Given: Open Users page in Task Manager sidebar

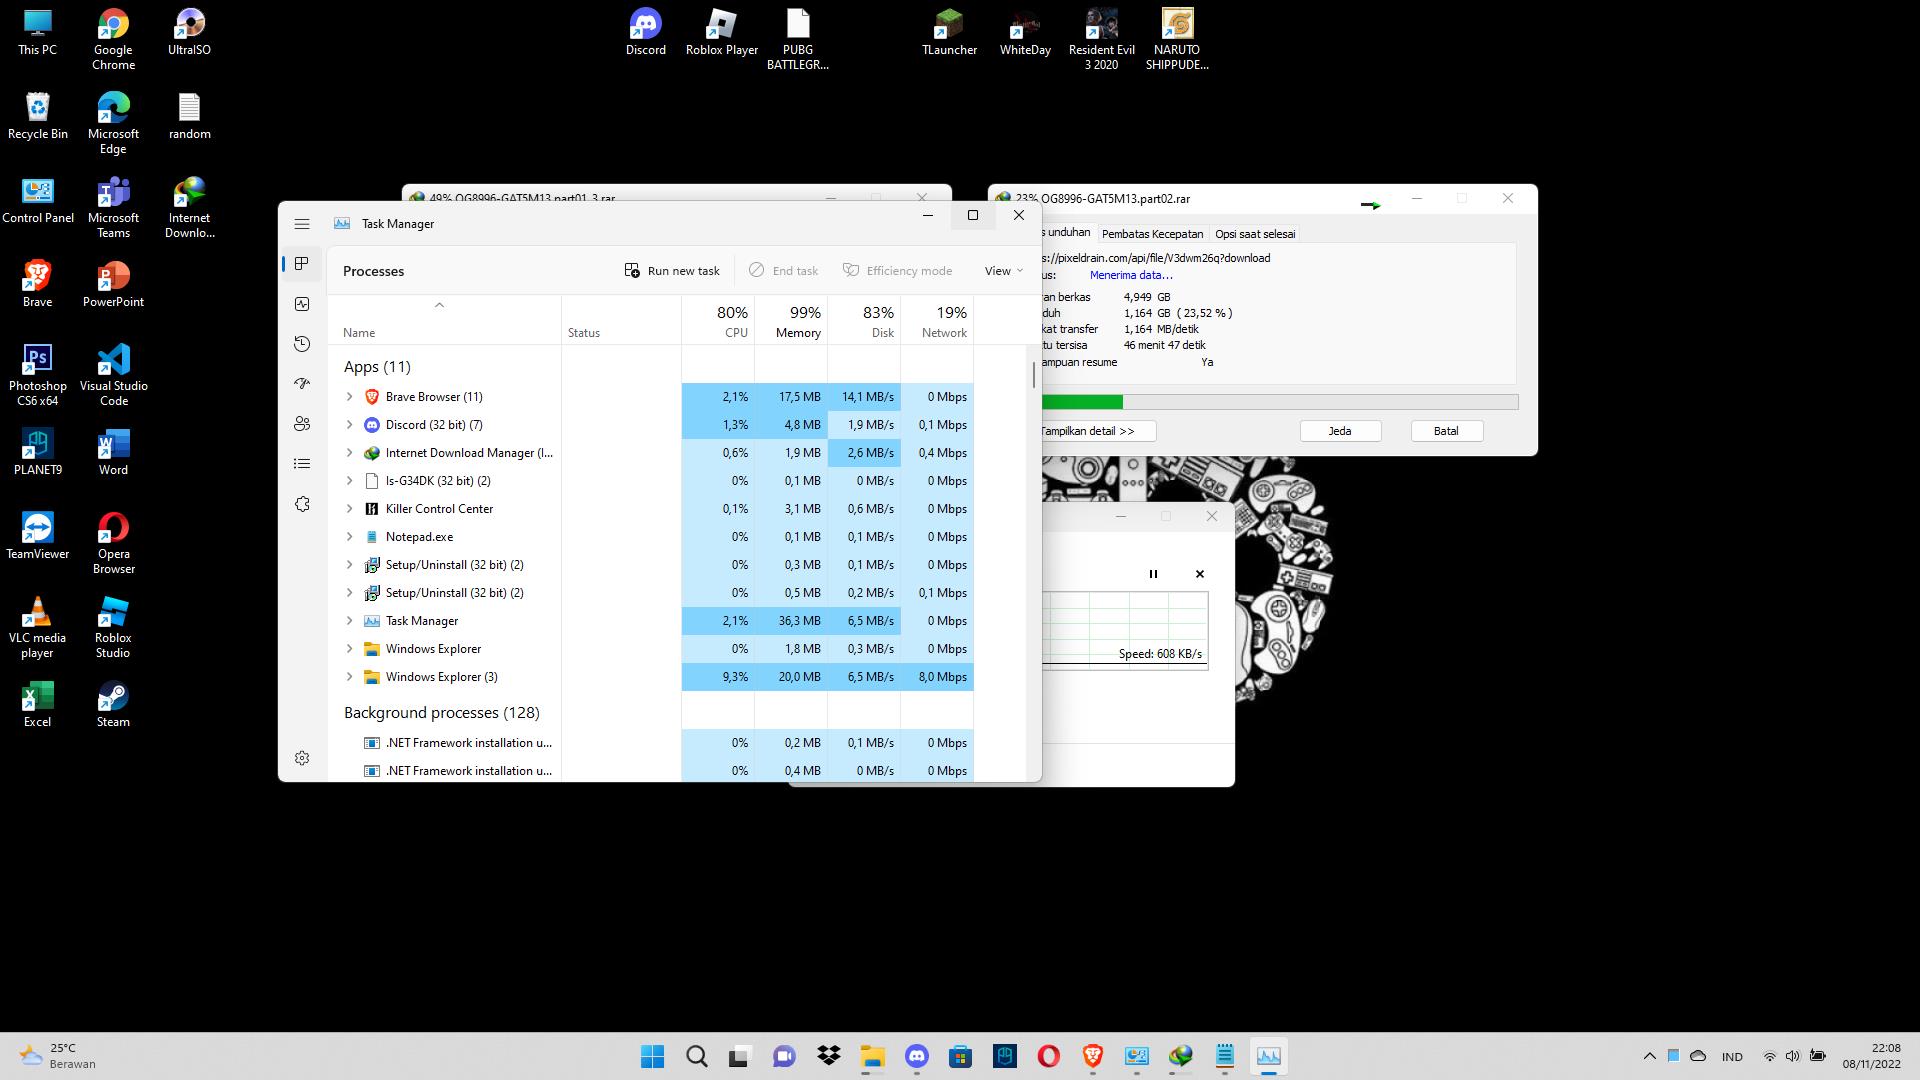Looking at the screenshot, I should tap(302, 424).
